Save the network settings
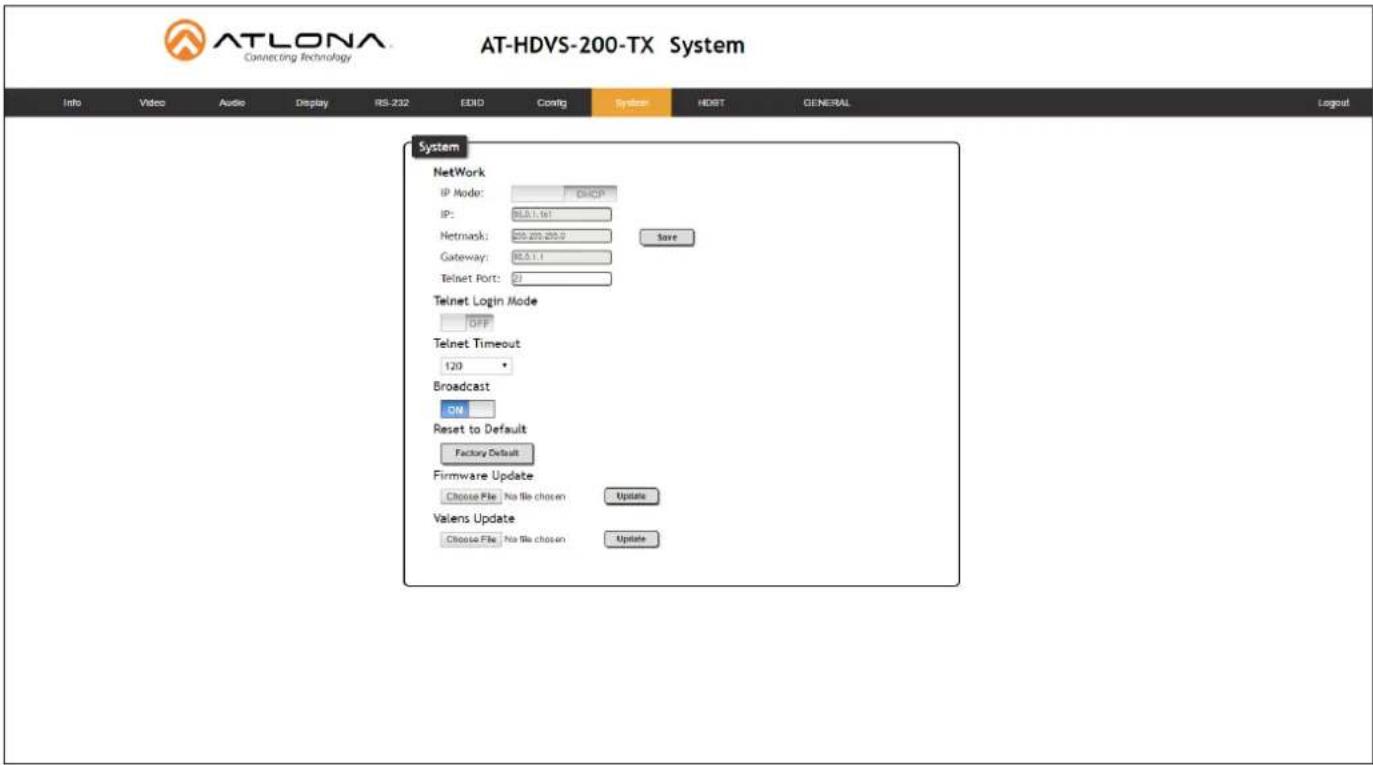Viewport: 1373px width, 765px height. pyautogui.click(x=667, y=238)
